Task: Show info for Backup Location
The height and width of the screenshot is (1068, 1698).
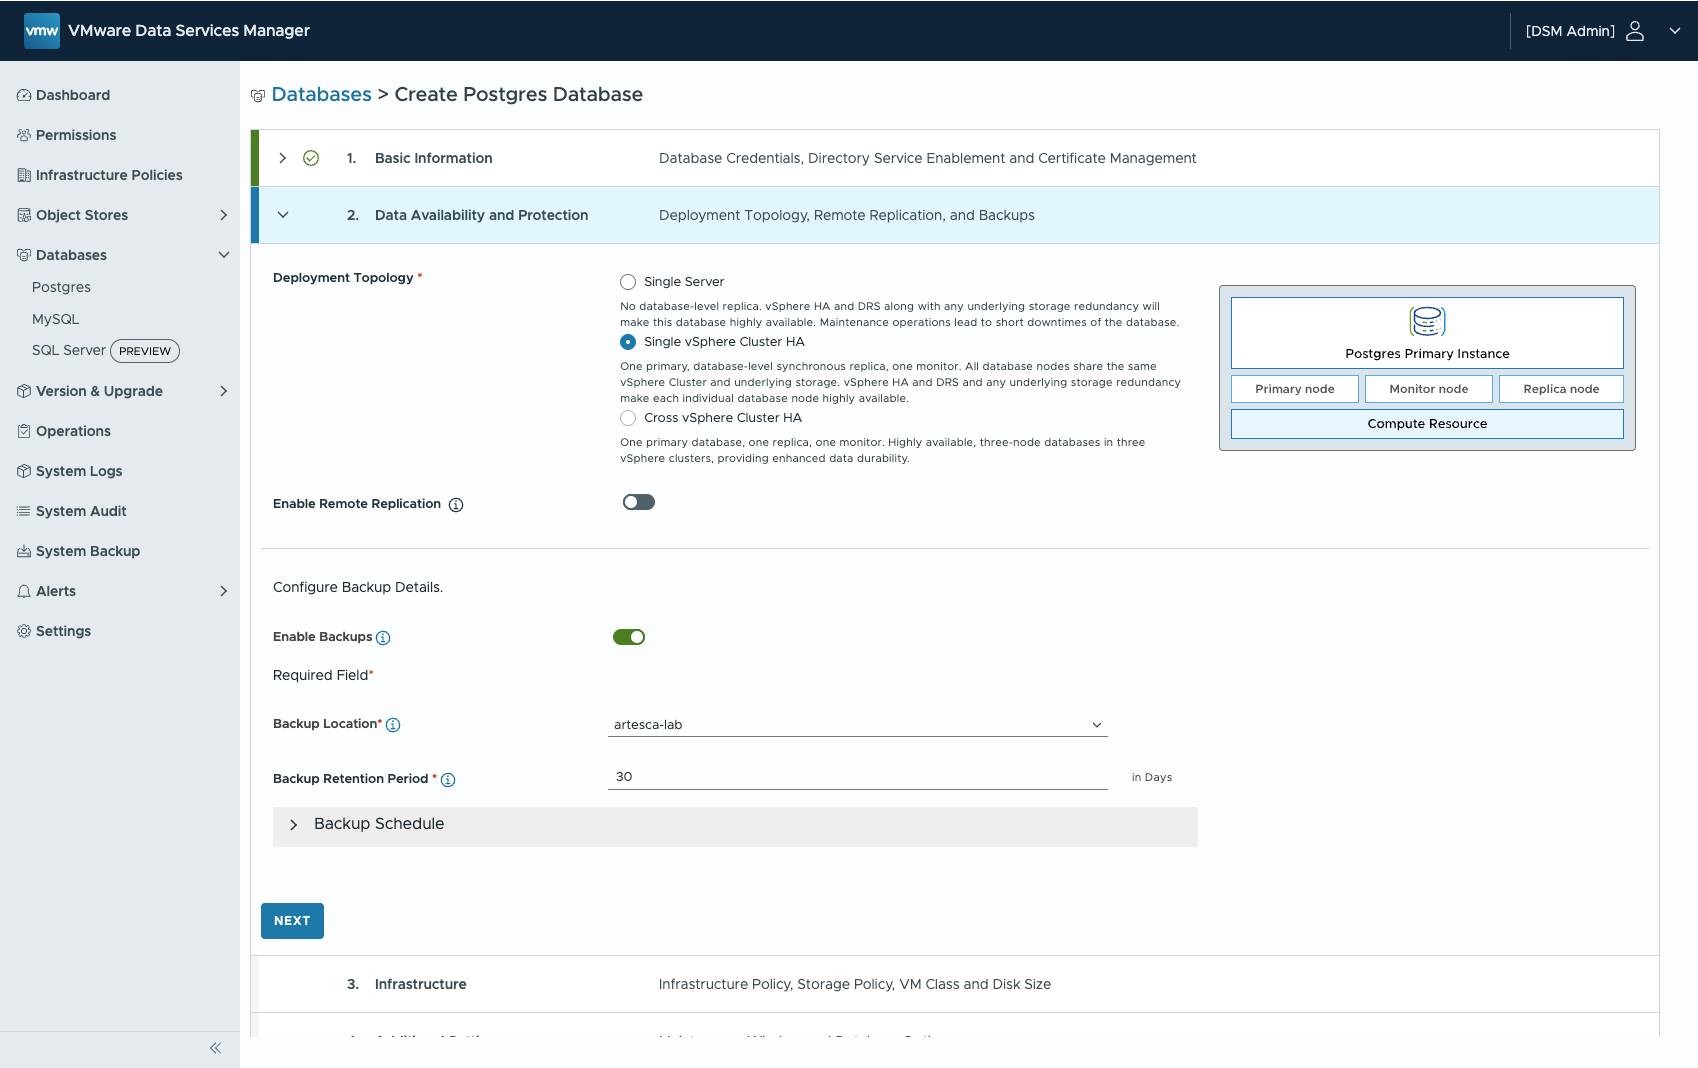Action: [x=393, y=725]
